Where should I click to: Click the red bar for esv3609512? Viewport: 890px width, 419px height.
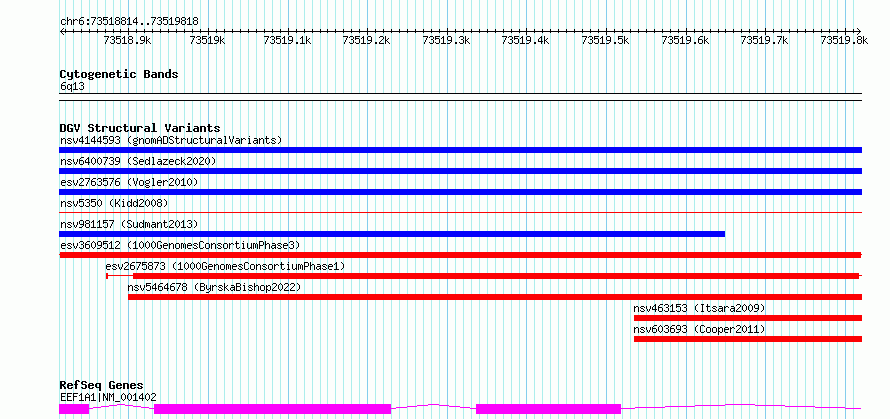tap(460, 255)
